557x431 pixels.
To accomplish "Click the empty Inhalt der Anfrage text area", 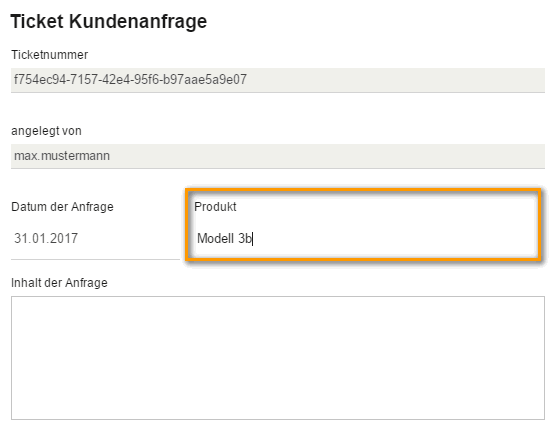I will tap(278, 358).
